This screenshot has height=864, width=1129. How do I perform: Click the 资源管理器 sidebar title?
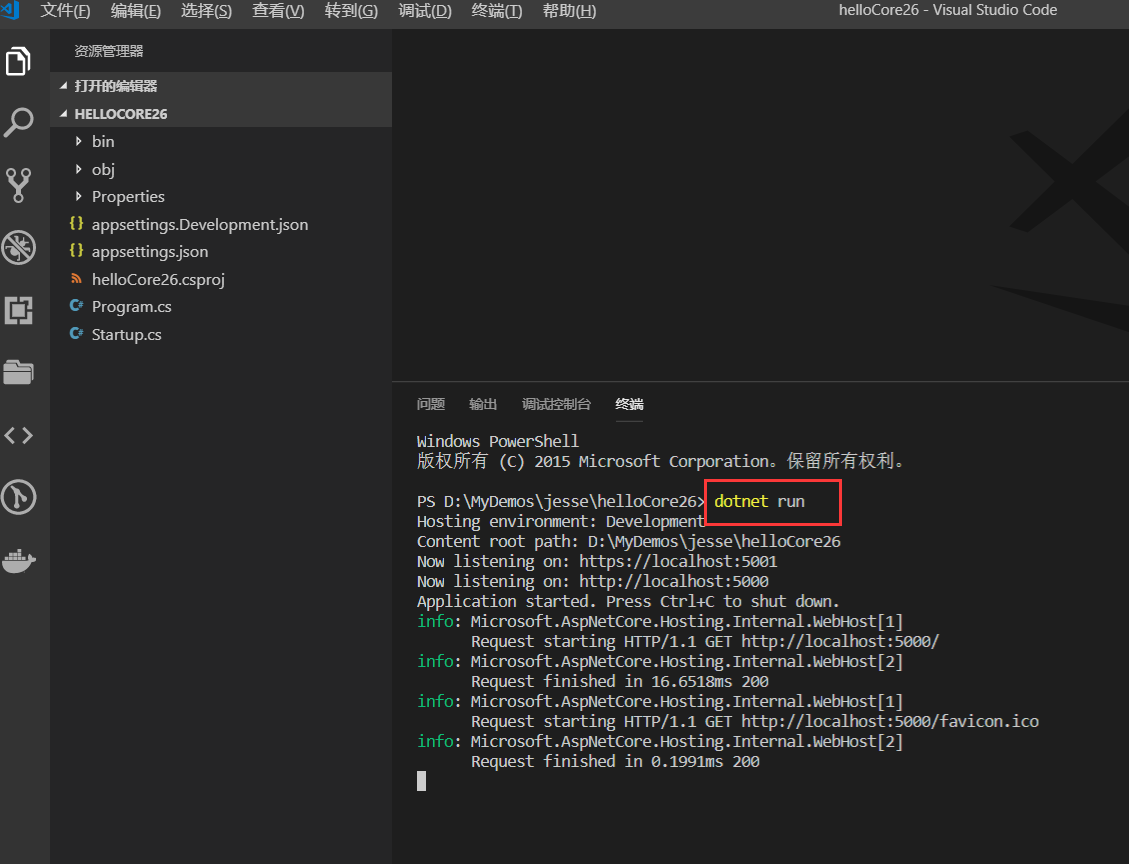(x=109, y=51)
